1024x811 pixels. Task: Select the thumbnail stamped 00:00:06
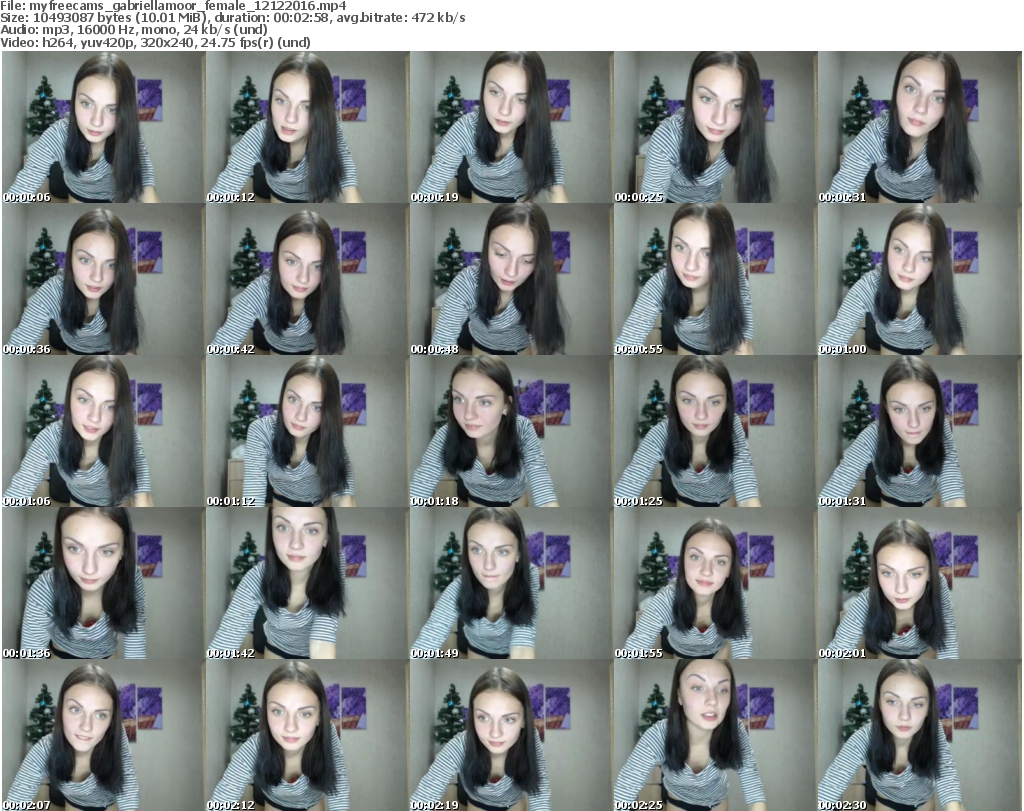[x=103, y=127]
